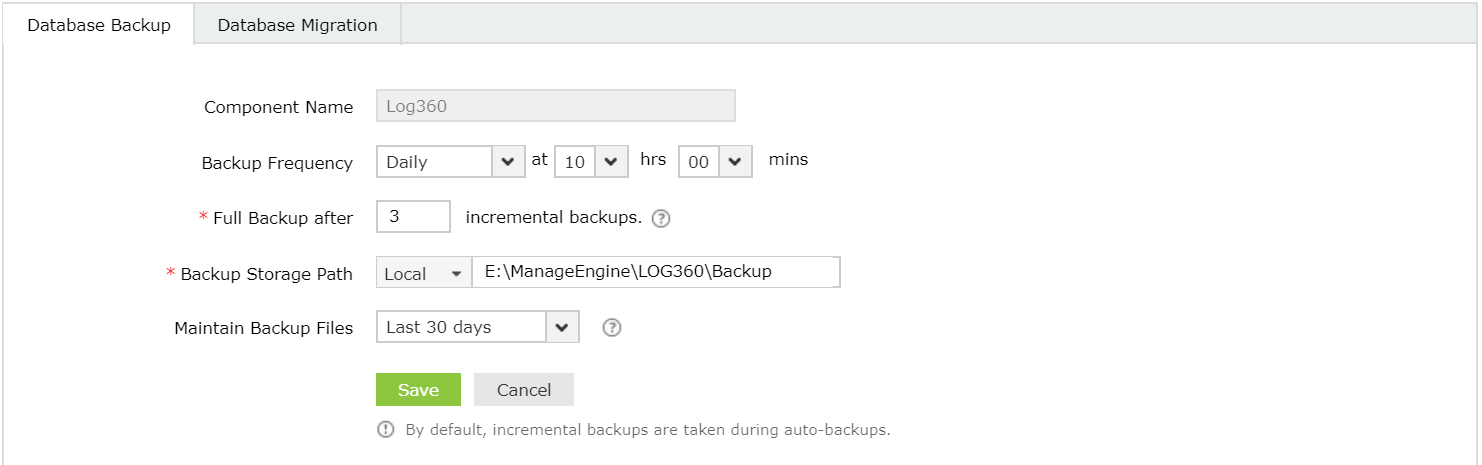Click the Full Backup after number field
Screen dimensions: 1482x465
click(x=414, y=217)
